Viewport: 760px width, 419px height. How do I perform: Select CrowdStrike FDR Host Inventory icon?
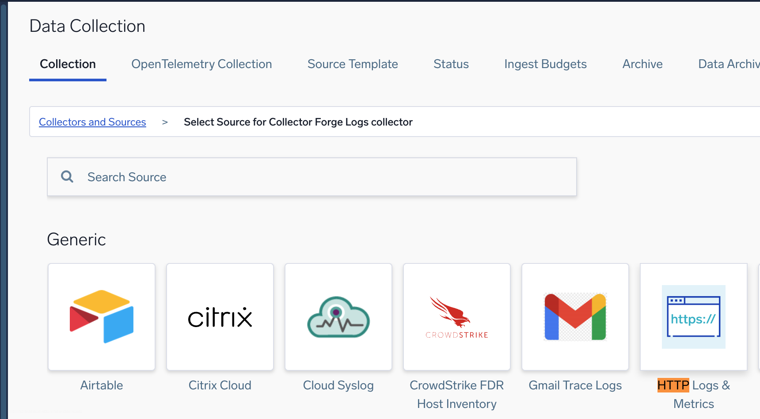click(457, 317)
